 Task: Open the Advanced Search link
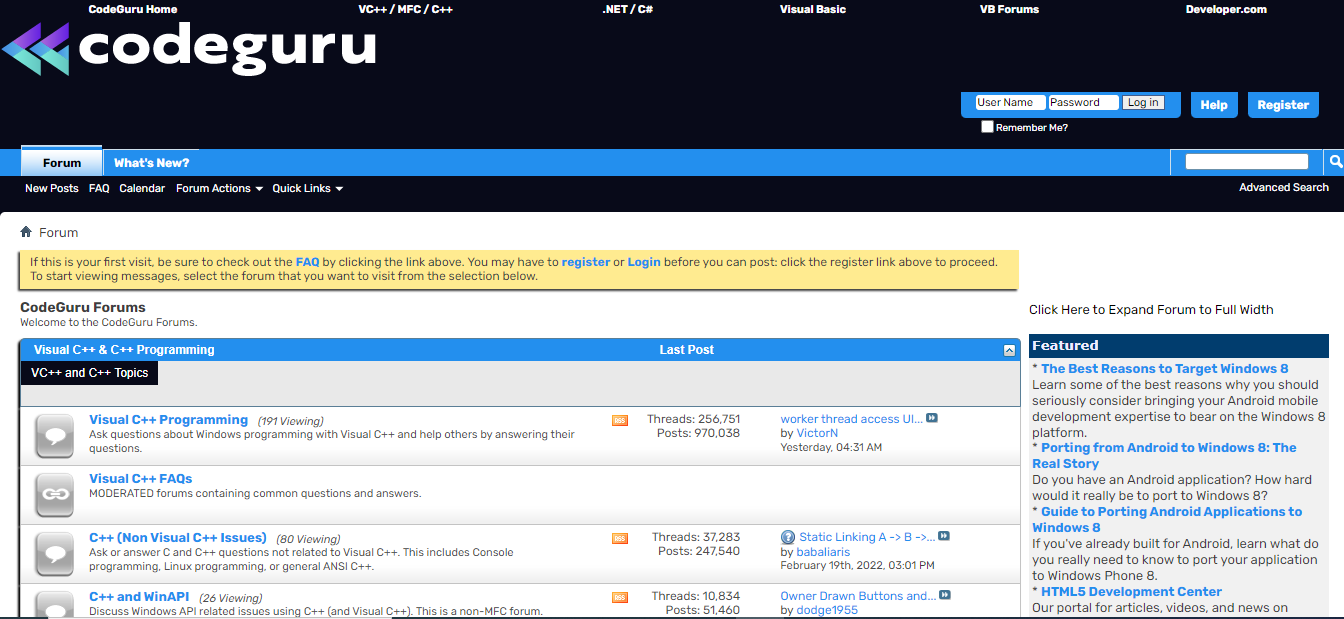pyautogui.click(x=1283, y=187)
